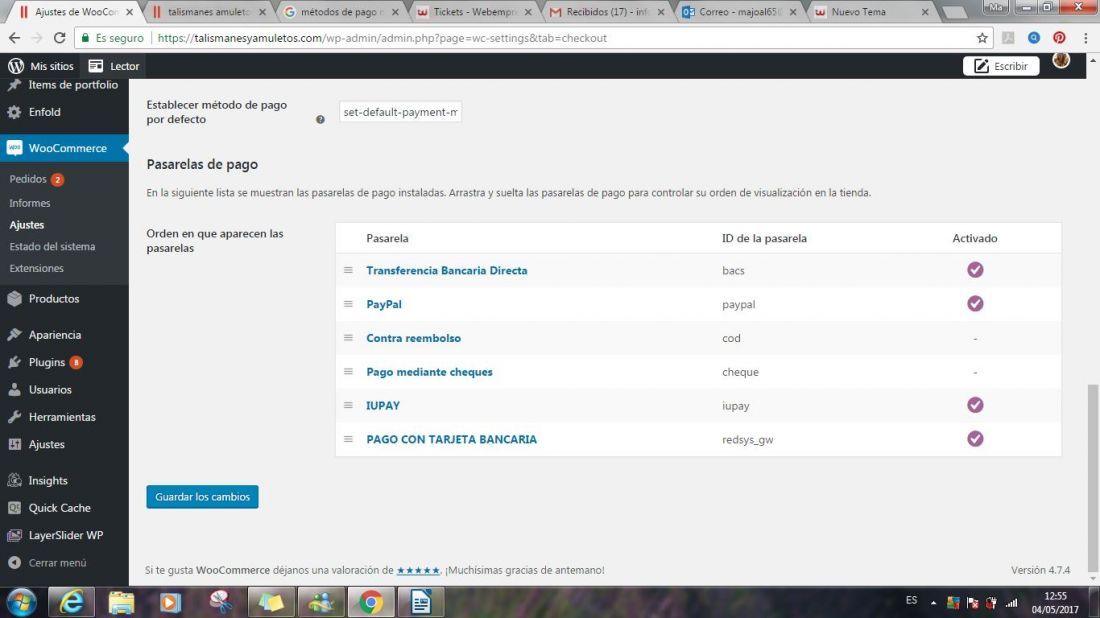Open PayPal gateway settings link

point(384,304)
